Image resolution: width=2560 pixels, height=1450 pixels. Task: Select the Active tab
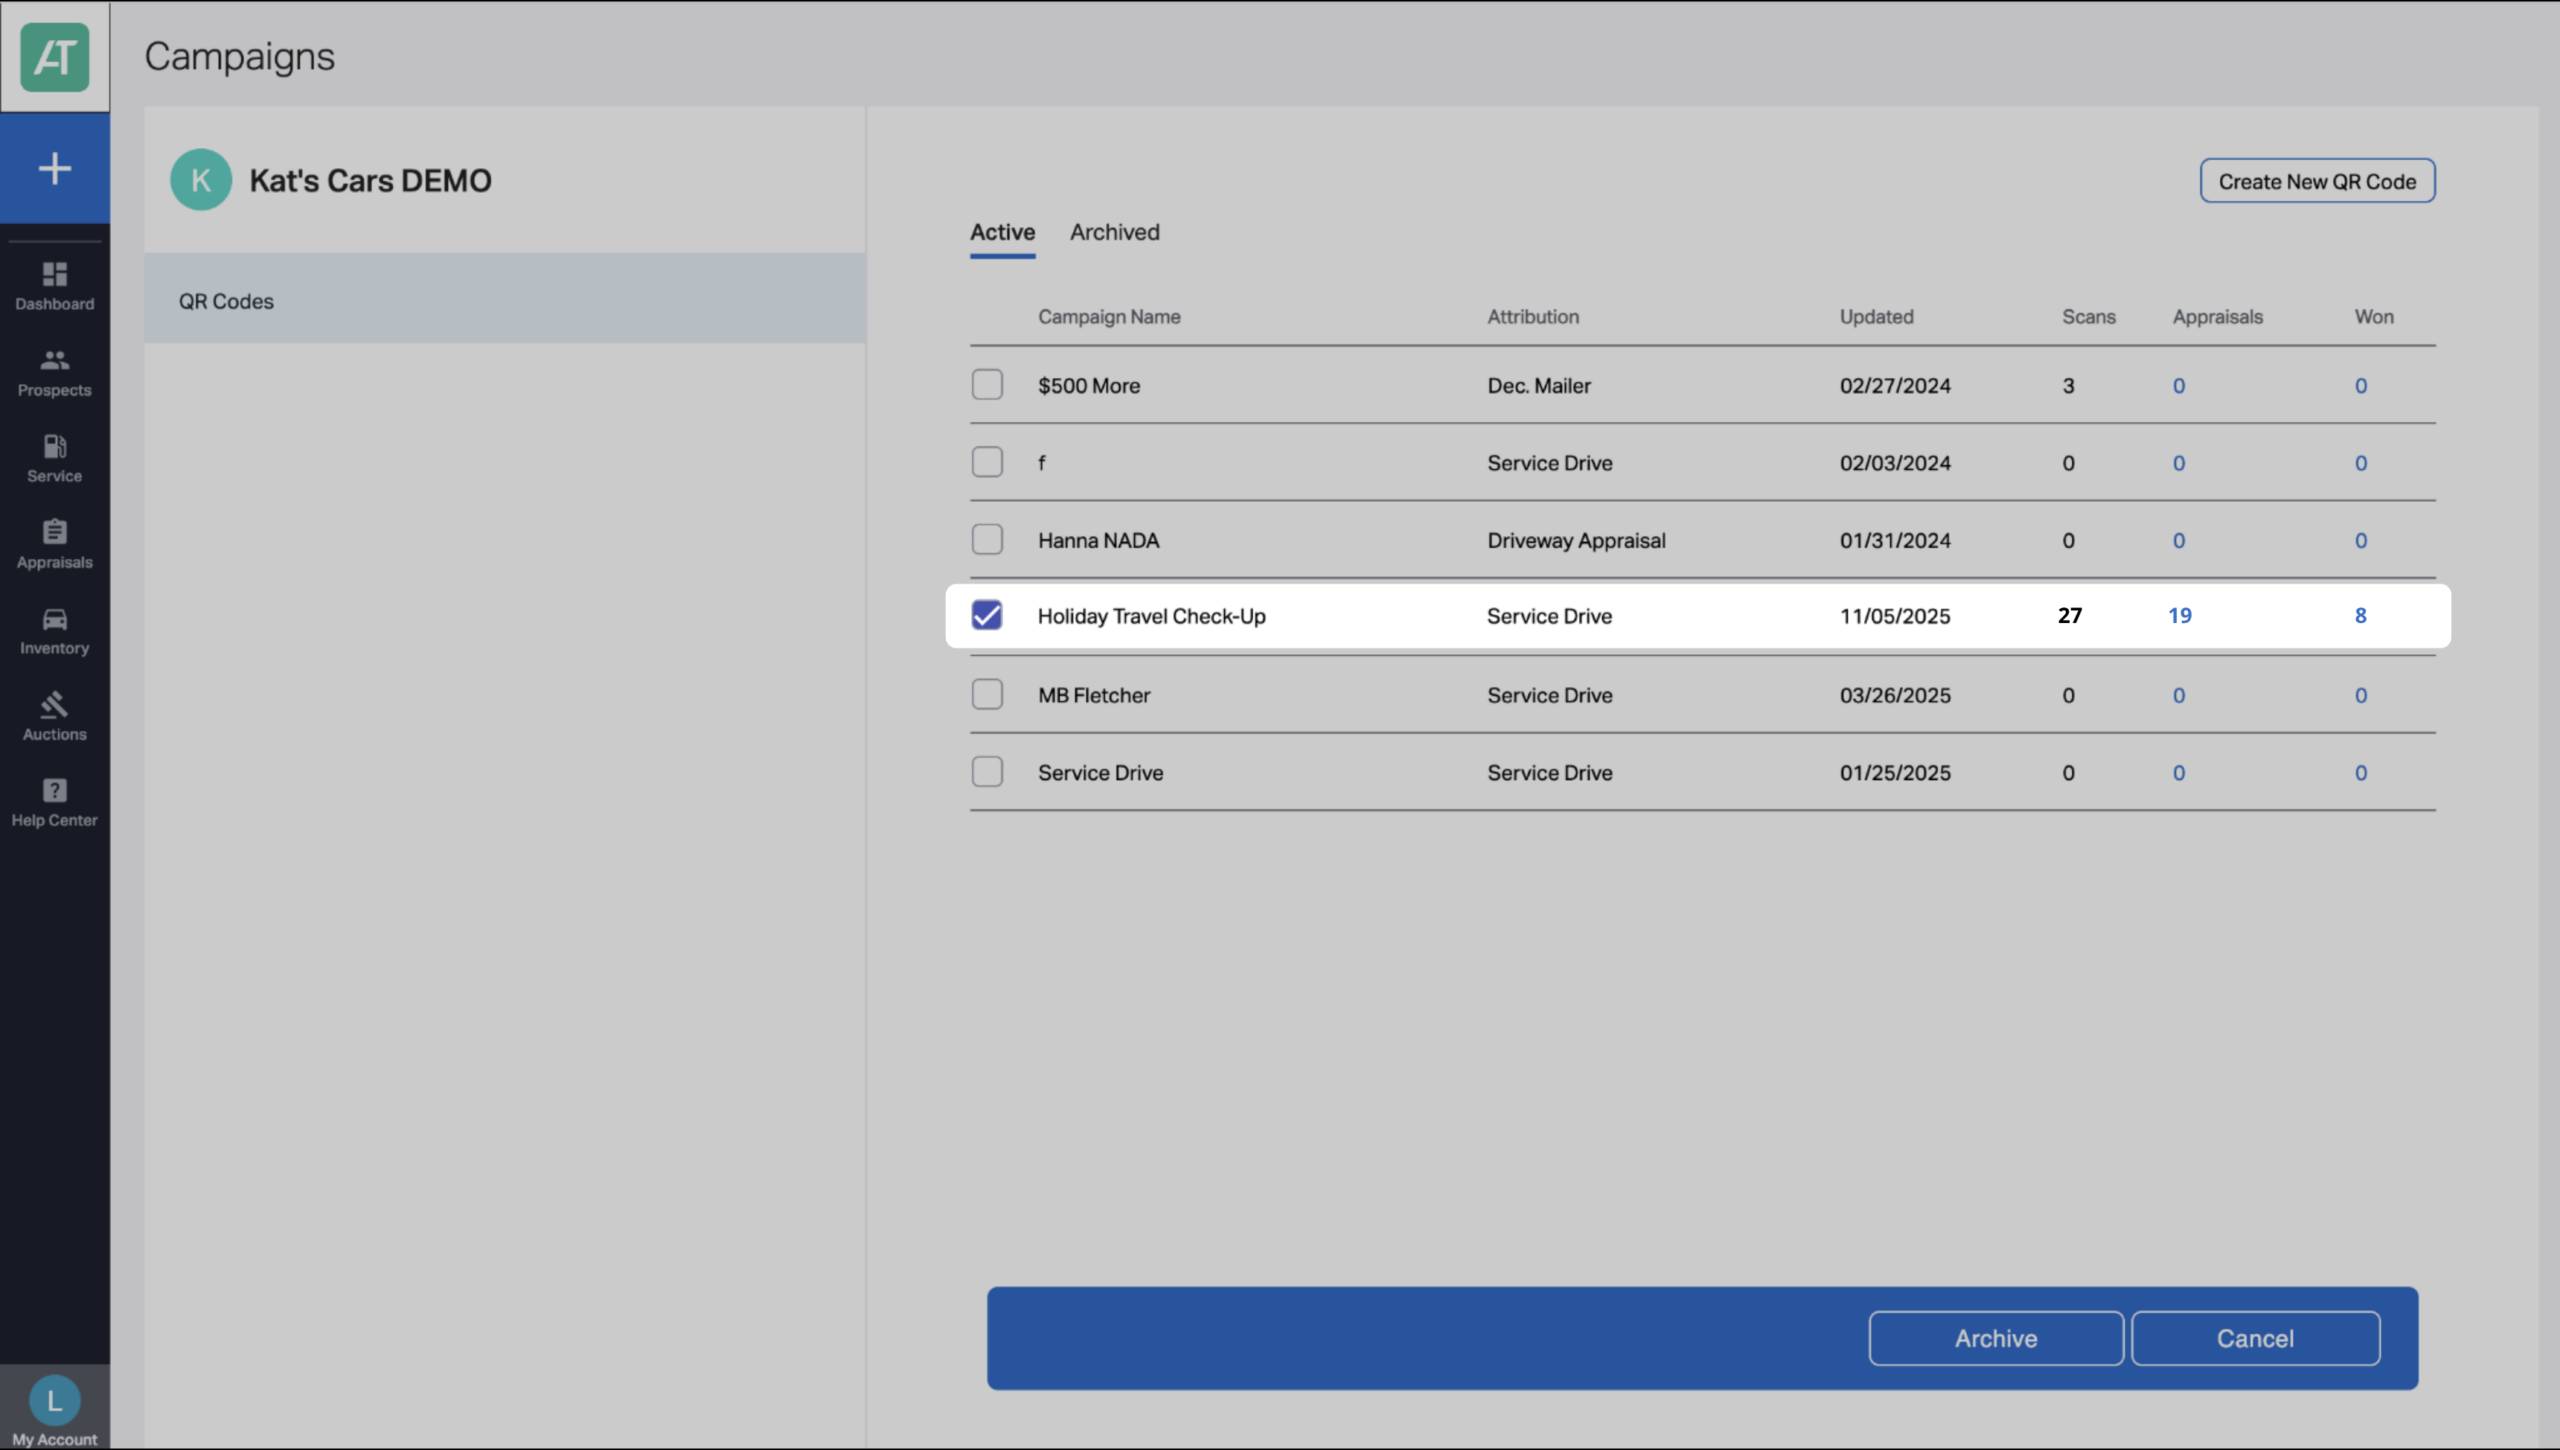[1002, 232]
